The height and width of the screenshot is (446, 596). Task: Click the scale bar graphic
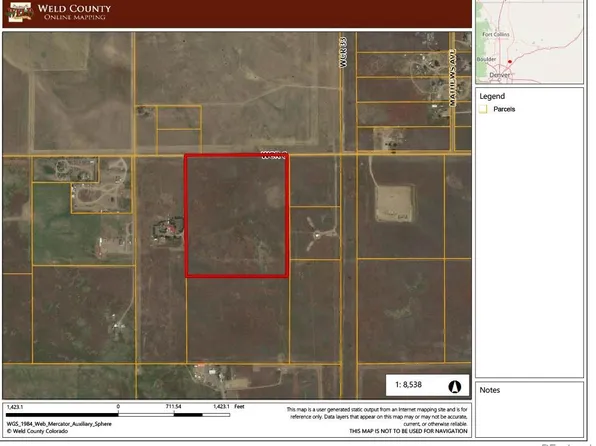(118, 415)
